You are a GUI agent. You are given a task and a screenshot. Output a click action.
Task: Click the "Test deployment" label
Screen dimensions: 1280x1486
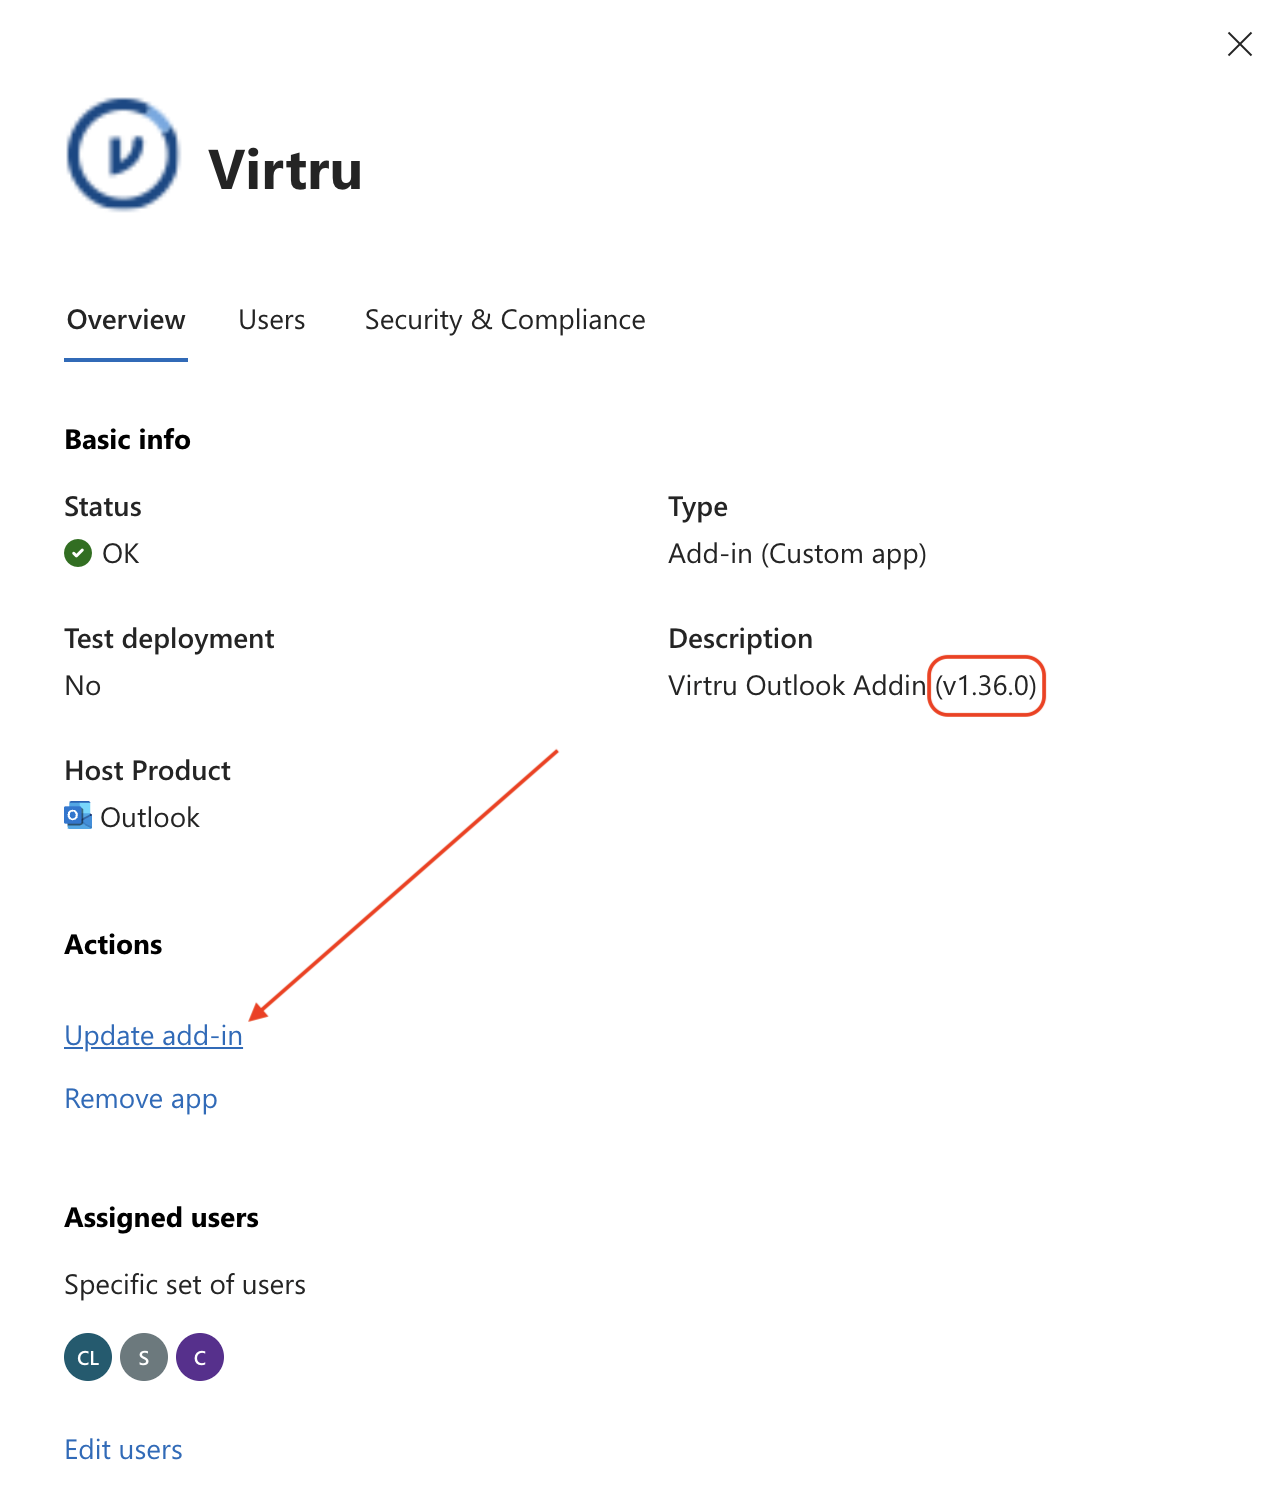click(x=170, y=639)
